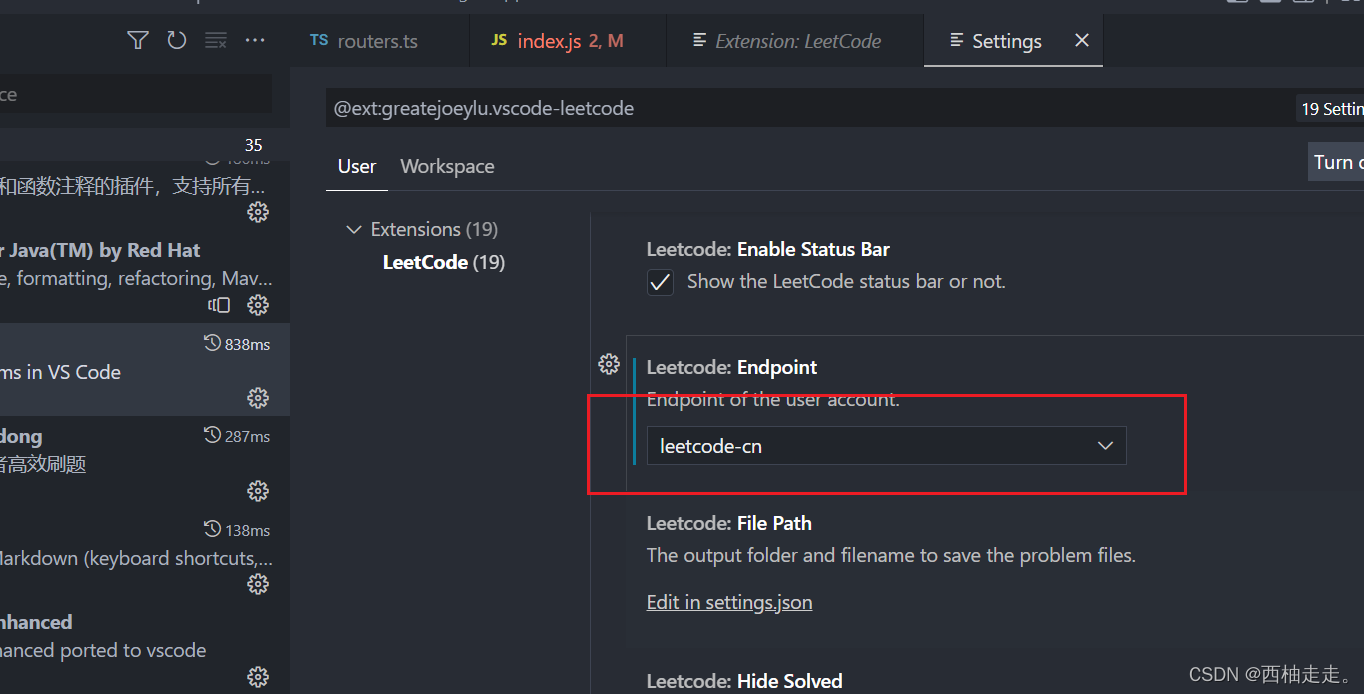The image size is (1364, 694).
Task: Refresh the extensions list
Action: (177, 40)
